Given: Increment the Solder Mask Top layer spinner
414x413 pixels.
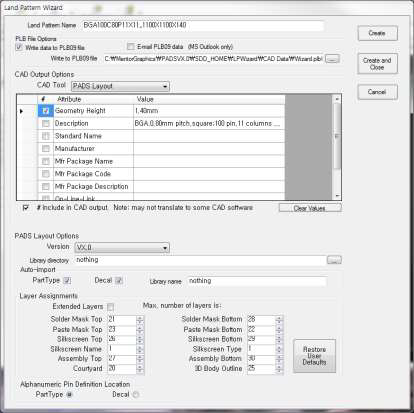Looking at the screenshot, I should click(x=140, y=318).
